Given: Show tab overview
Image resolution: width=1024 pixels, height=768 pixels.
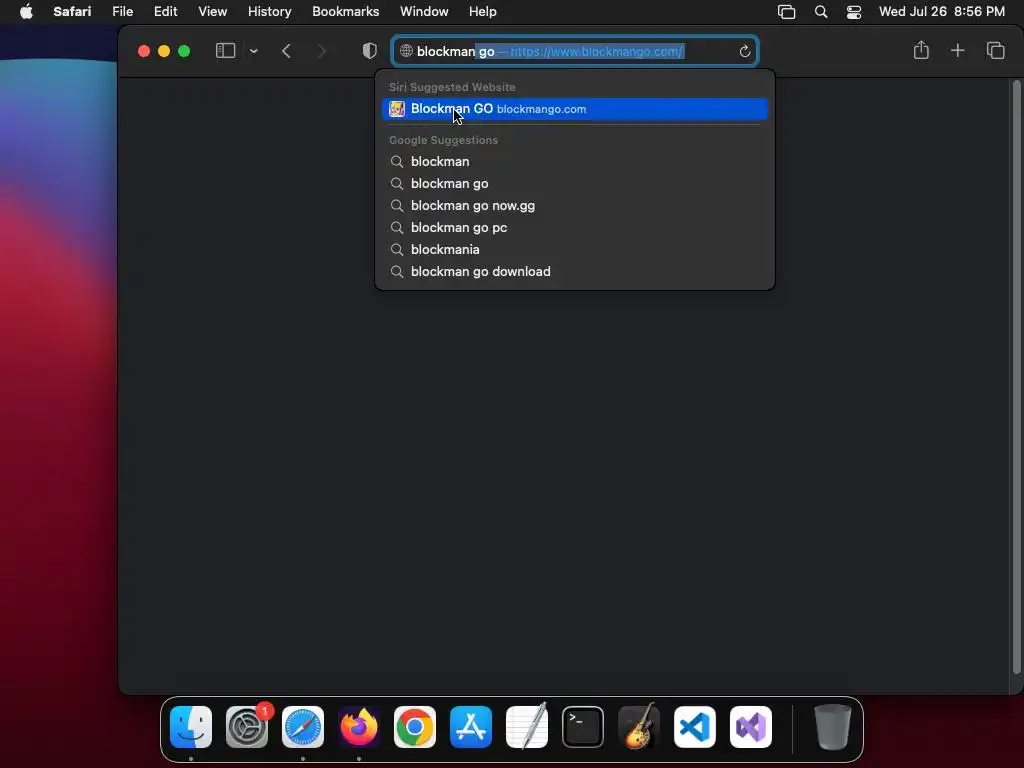Looking at the screenshot, I should tap(995, 50).
